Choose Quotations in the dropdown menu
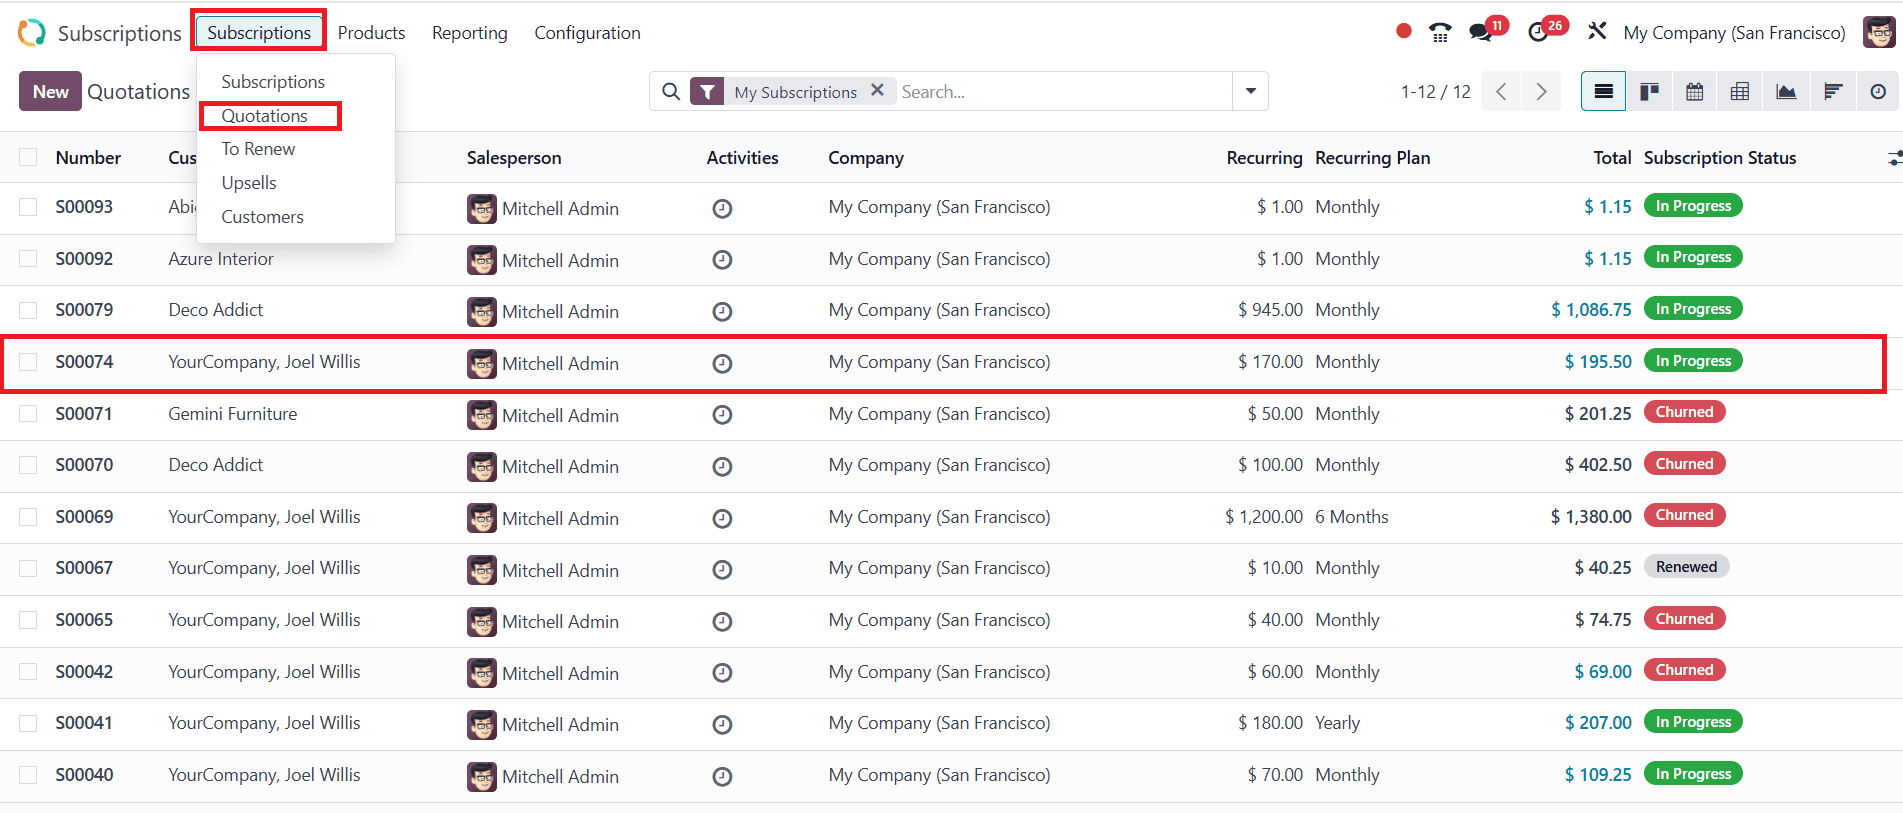The image size is (1903, 813). [264, 115]
